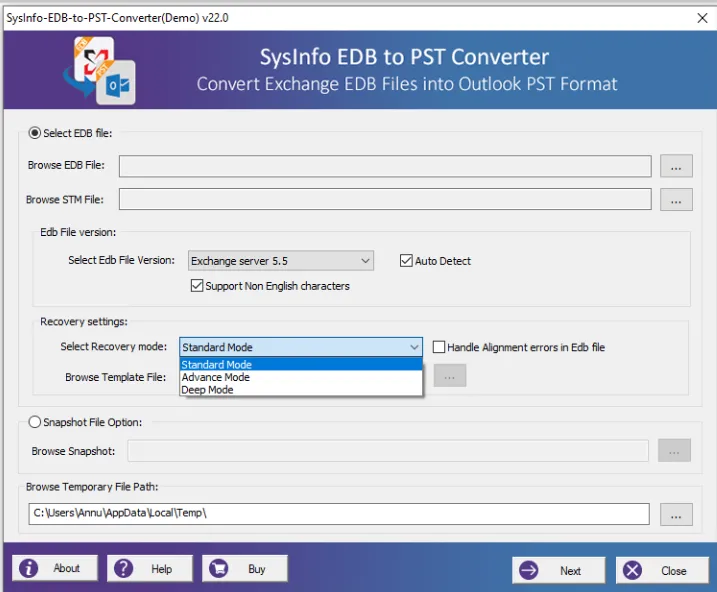This screenshot has width=717, height=592.
Task: Uncheck the Auto Detect checkbox
Action: (x=406, y=261)
